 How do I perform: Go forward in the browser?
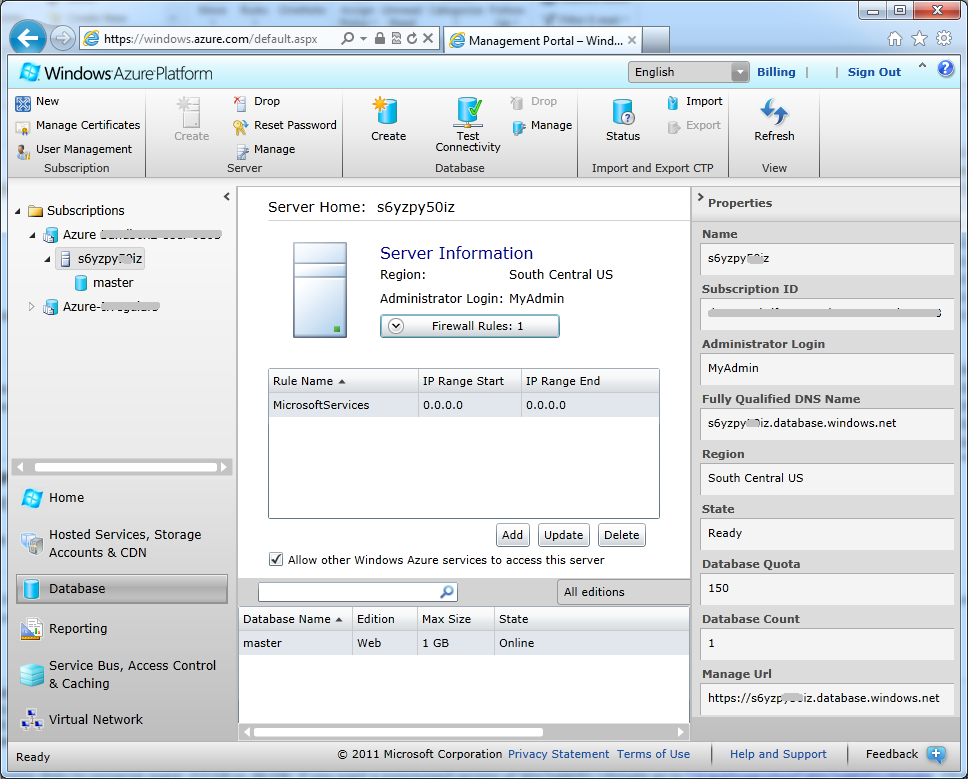62,38
